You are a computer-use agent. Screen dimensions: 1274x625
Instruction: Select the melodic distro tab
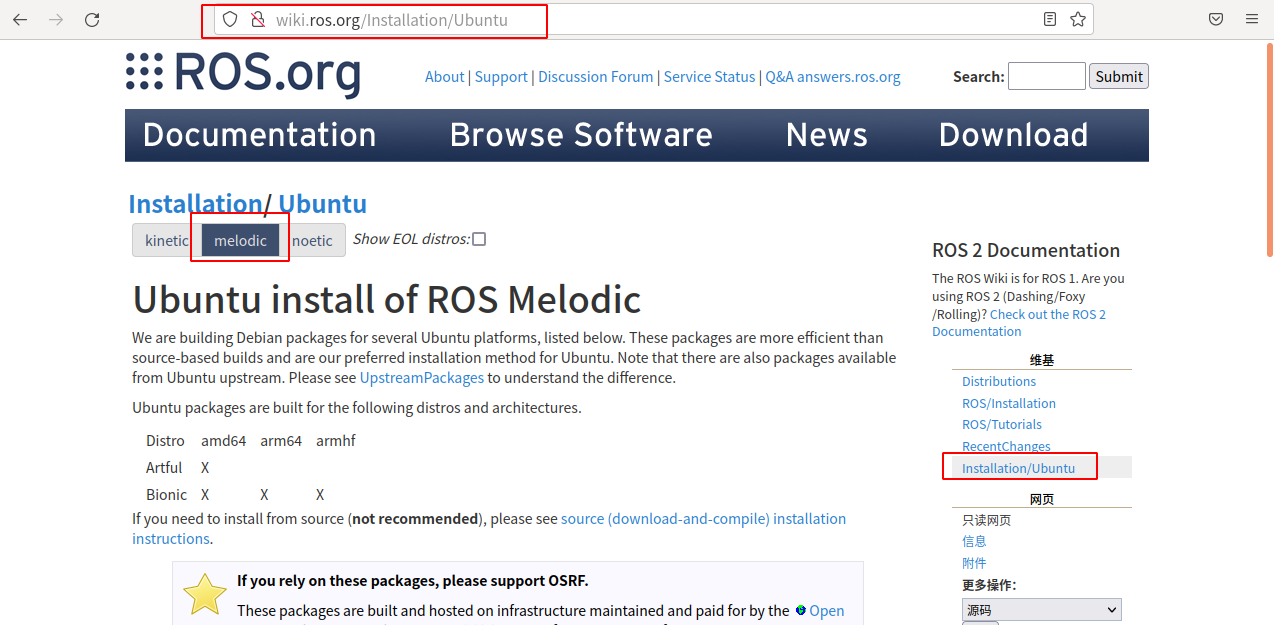(240, 240)
